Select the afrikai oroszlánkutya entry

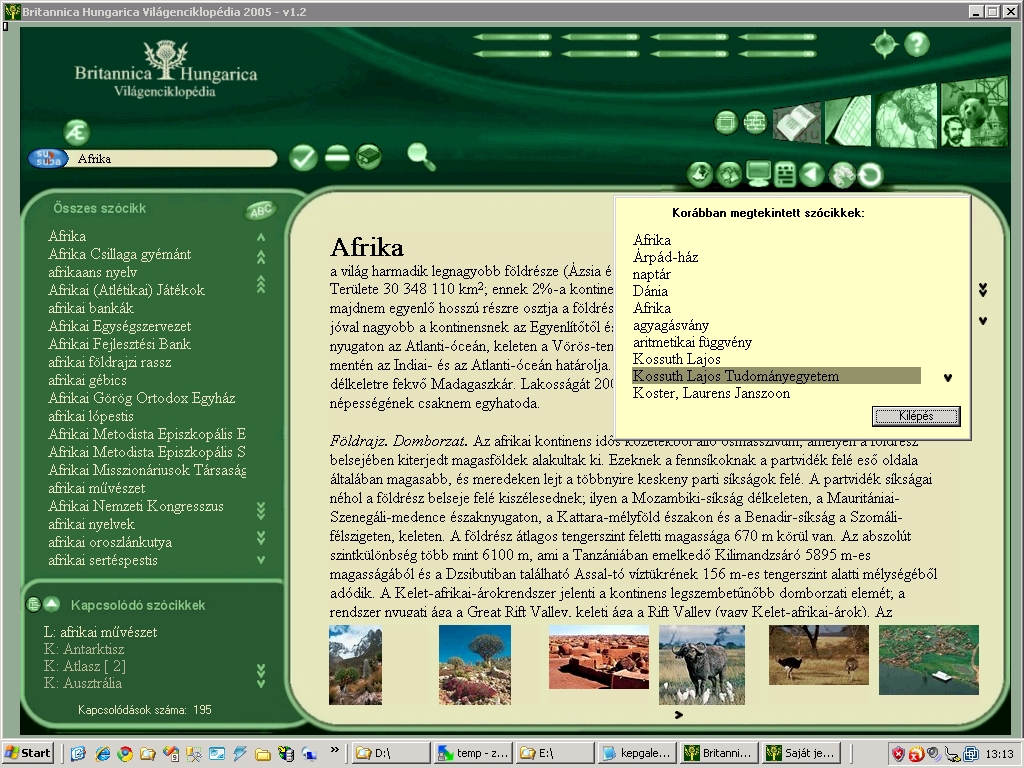[110, 542]
